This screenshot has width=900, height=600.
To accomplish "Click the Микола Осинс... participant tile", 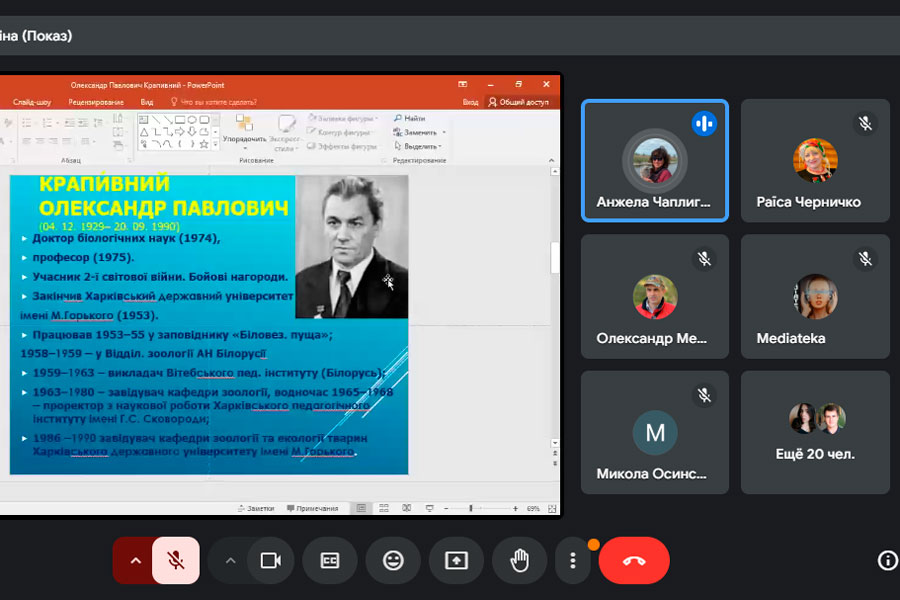I will (654, 432).
